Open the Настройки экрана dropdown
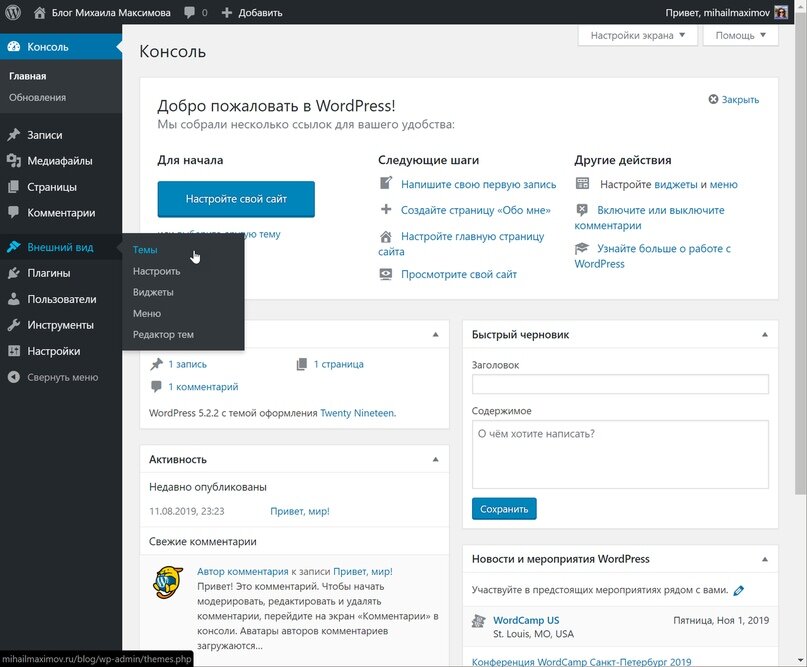 (638, 36)
